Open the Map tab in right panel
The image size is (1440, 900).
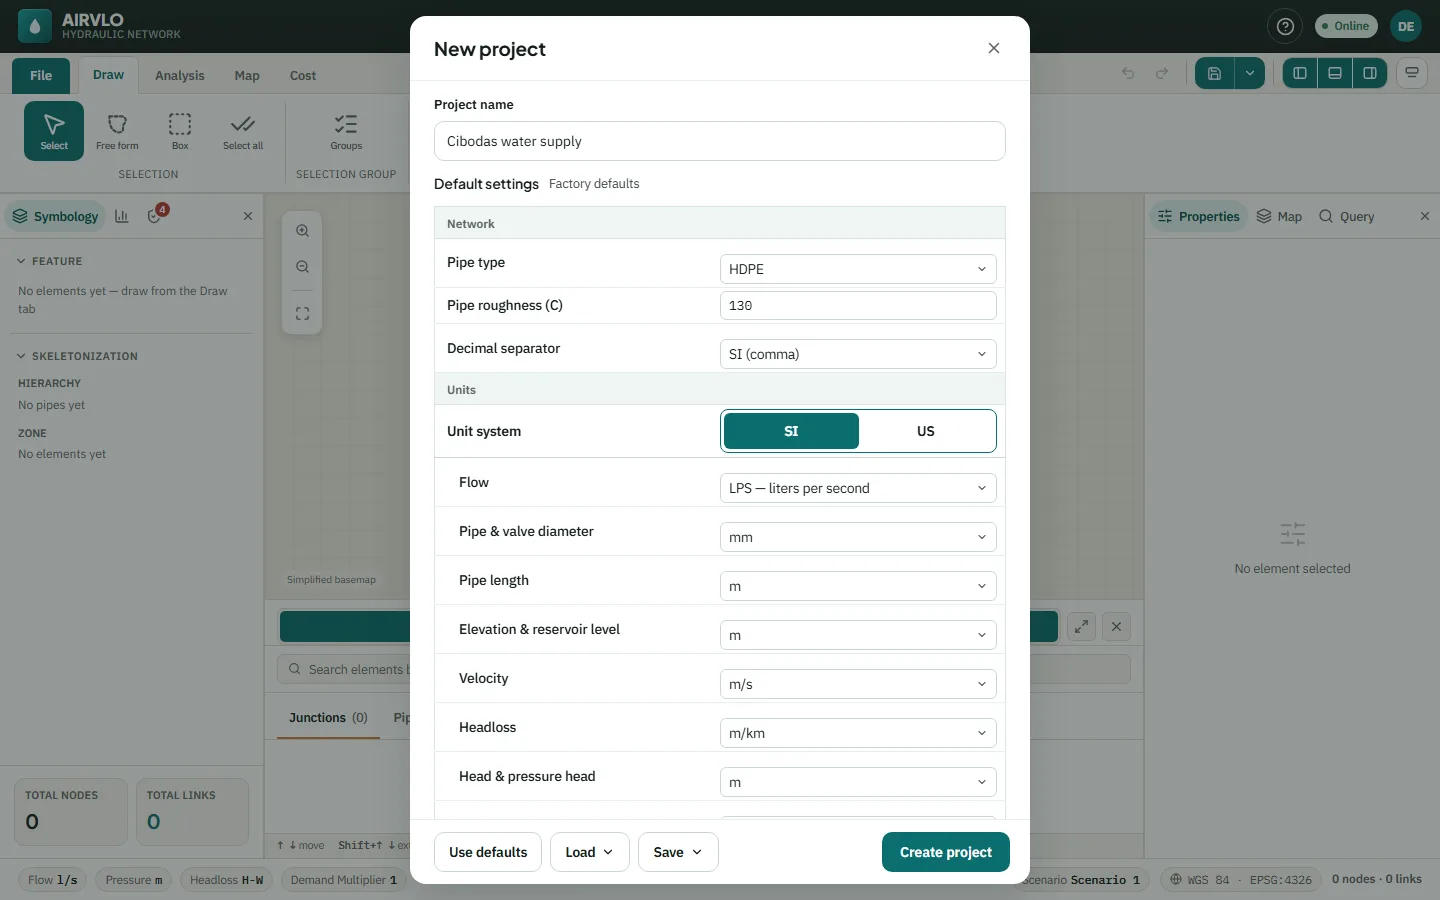pyautogui.click(x=1279, y=216)
